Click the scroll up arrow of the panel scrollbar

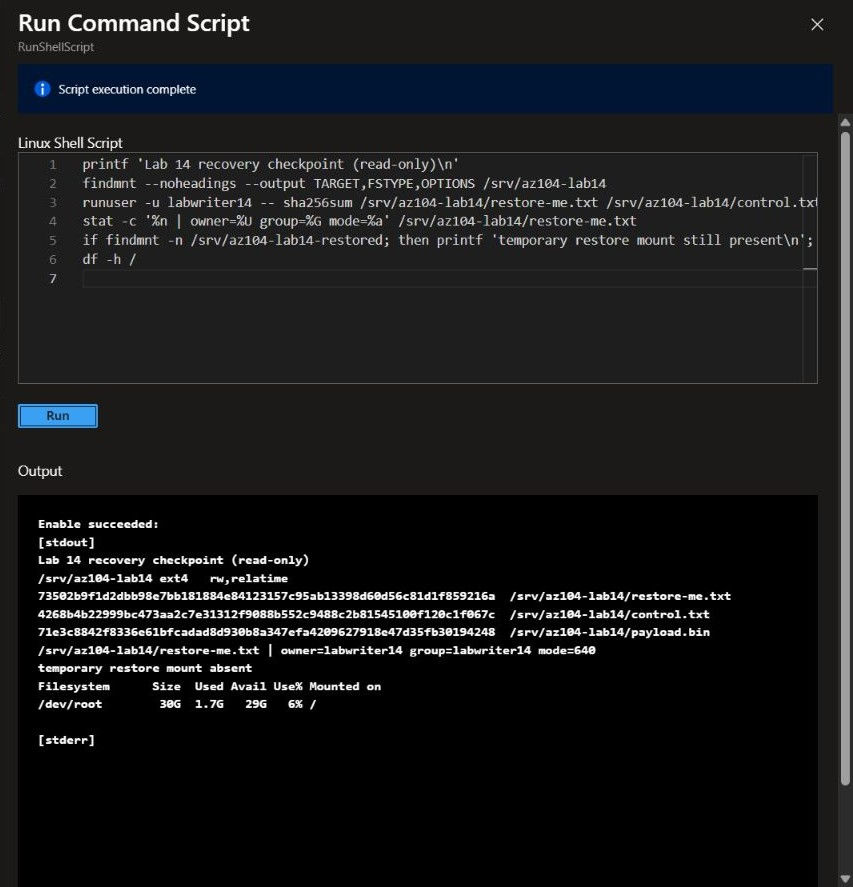coord(846,122)
